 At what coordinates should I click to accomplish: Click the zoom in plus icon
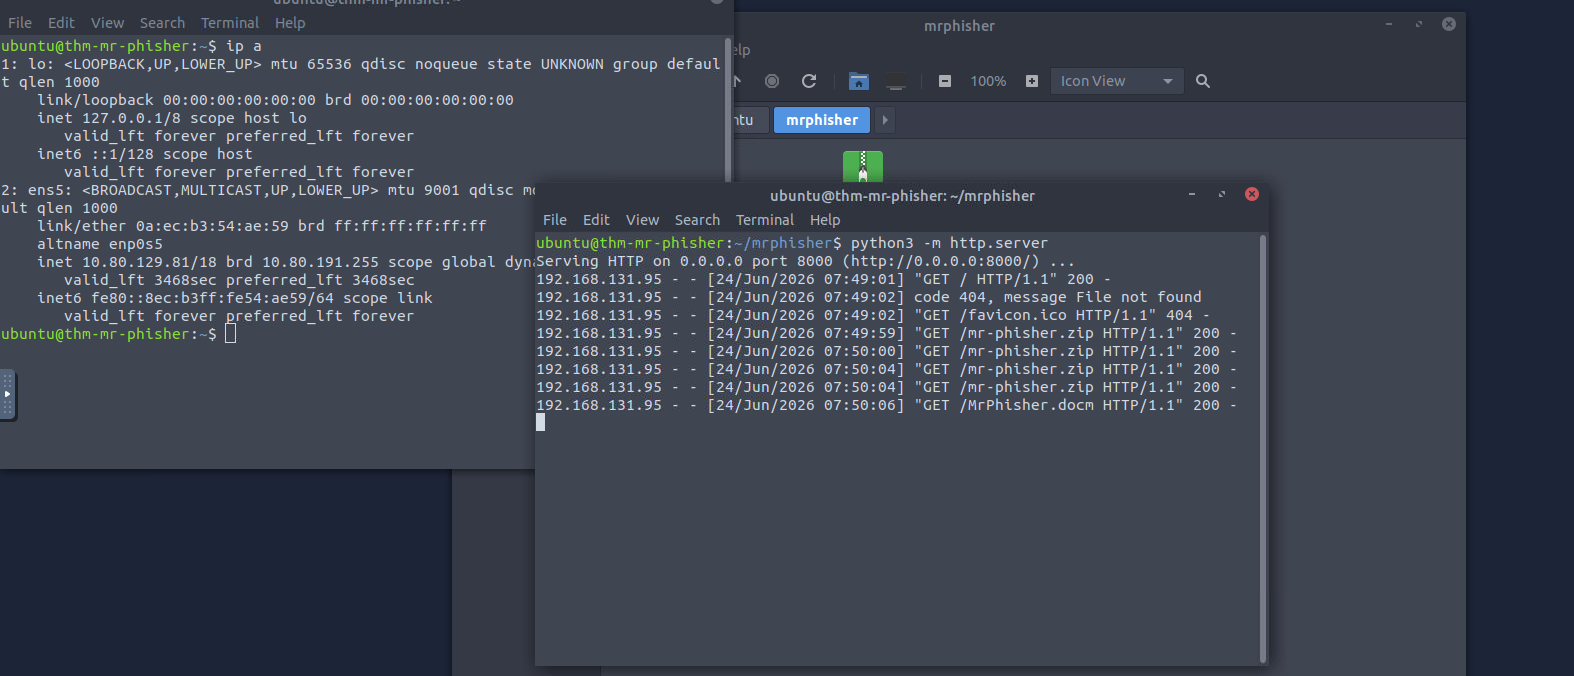[x=1032, y=81]
